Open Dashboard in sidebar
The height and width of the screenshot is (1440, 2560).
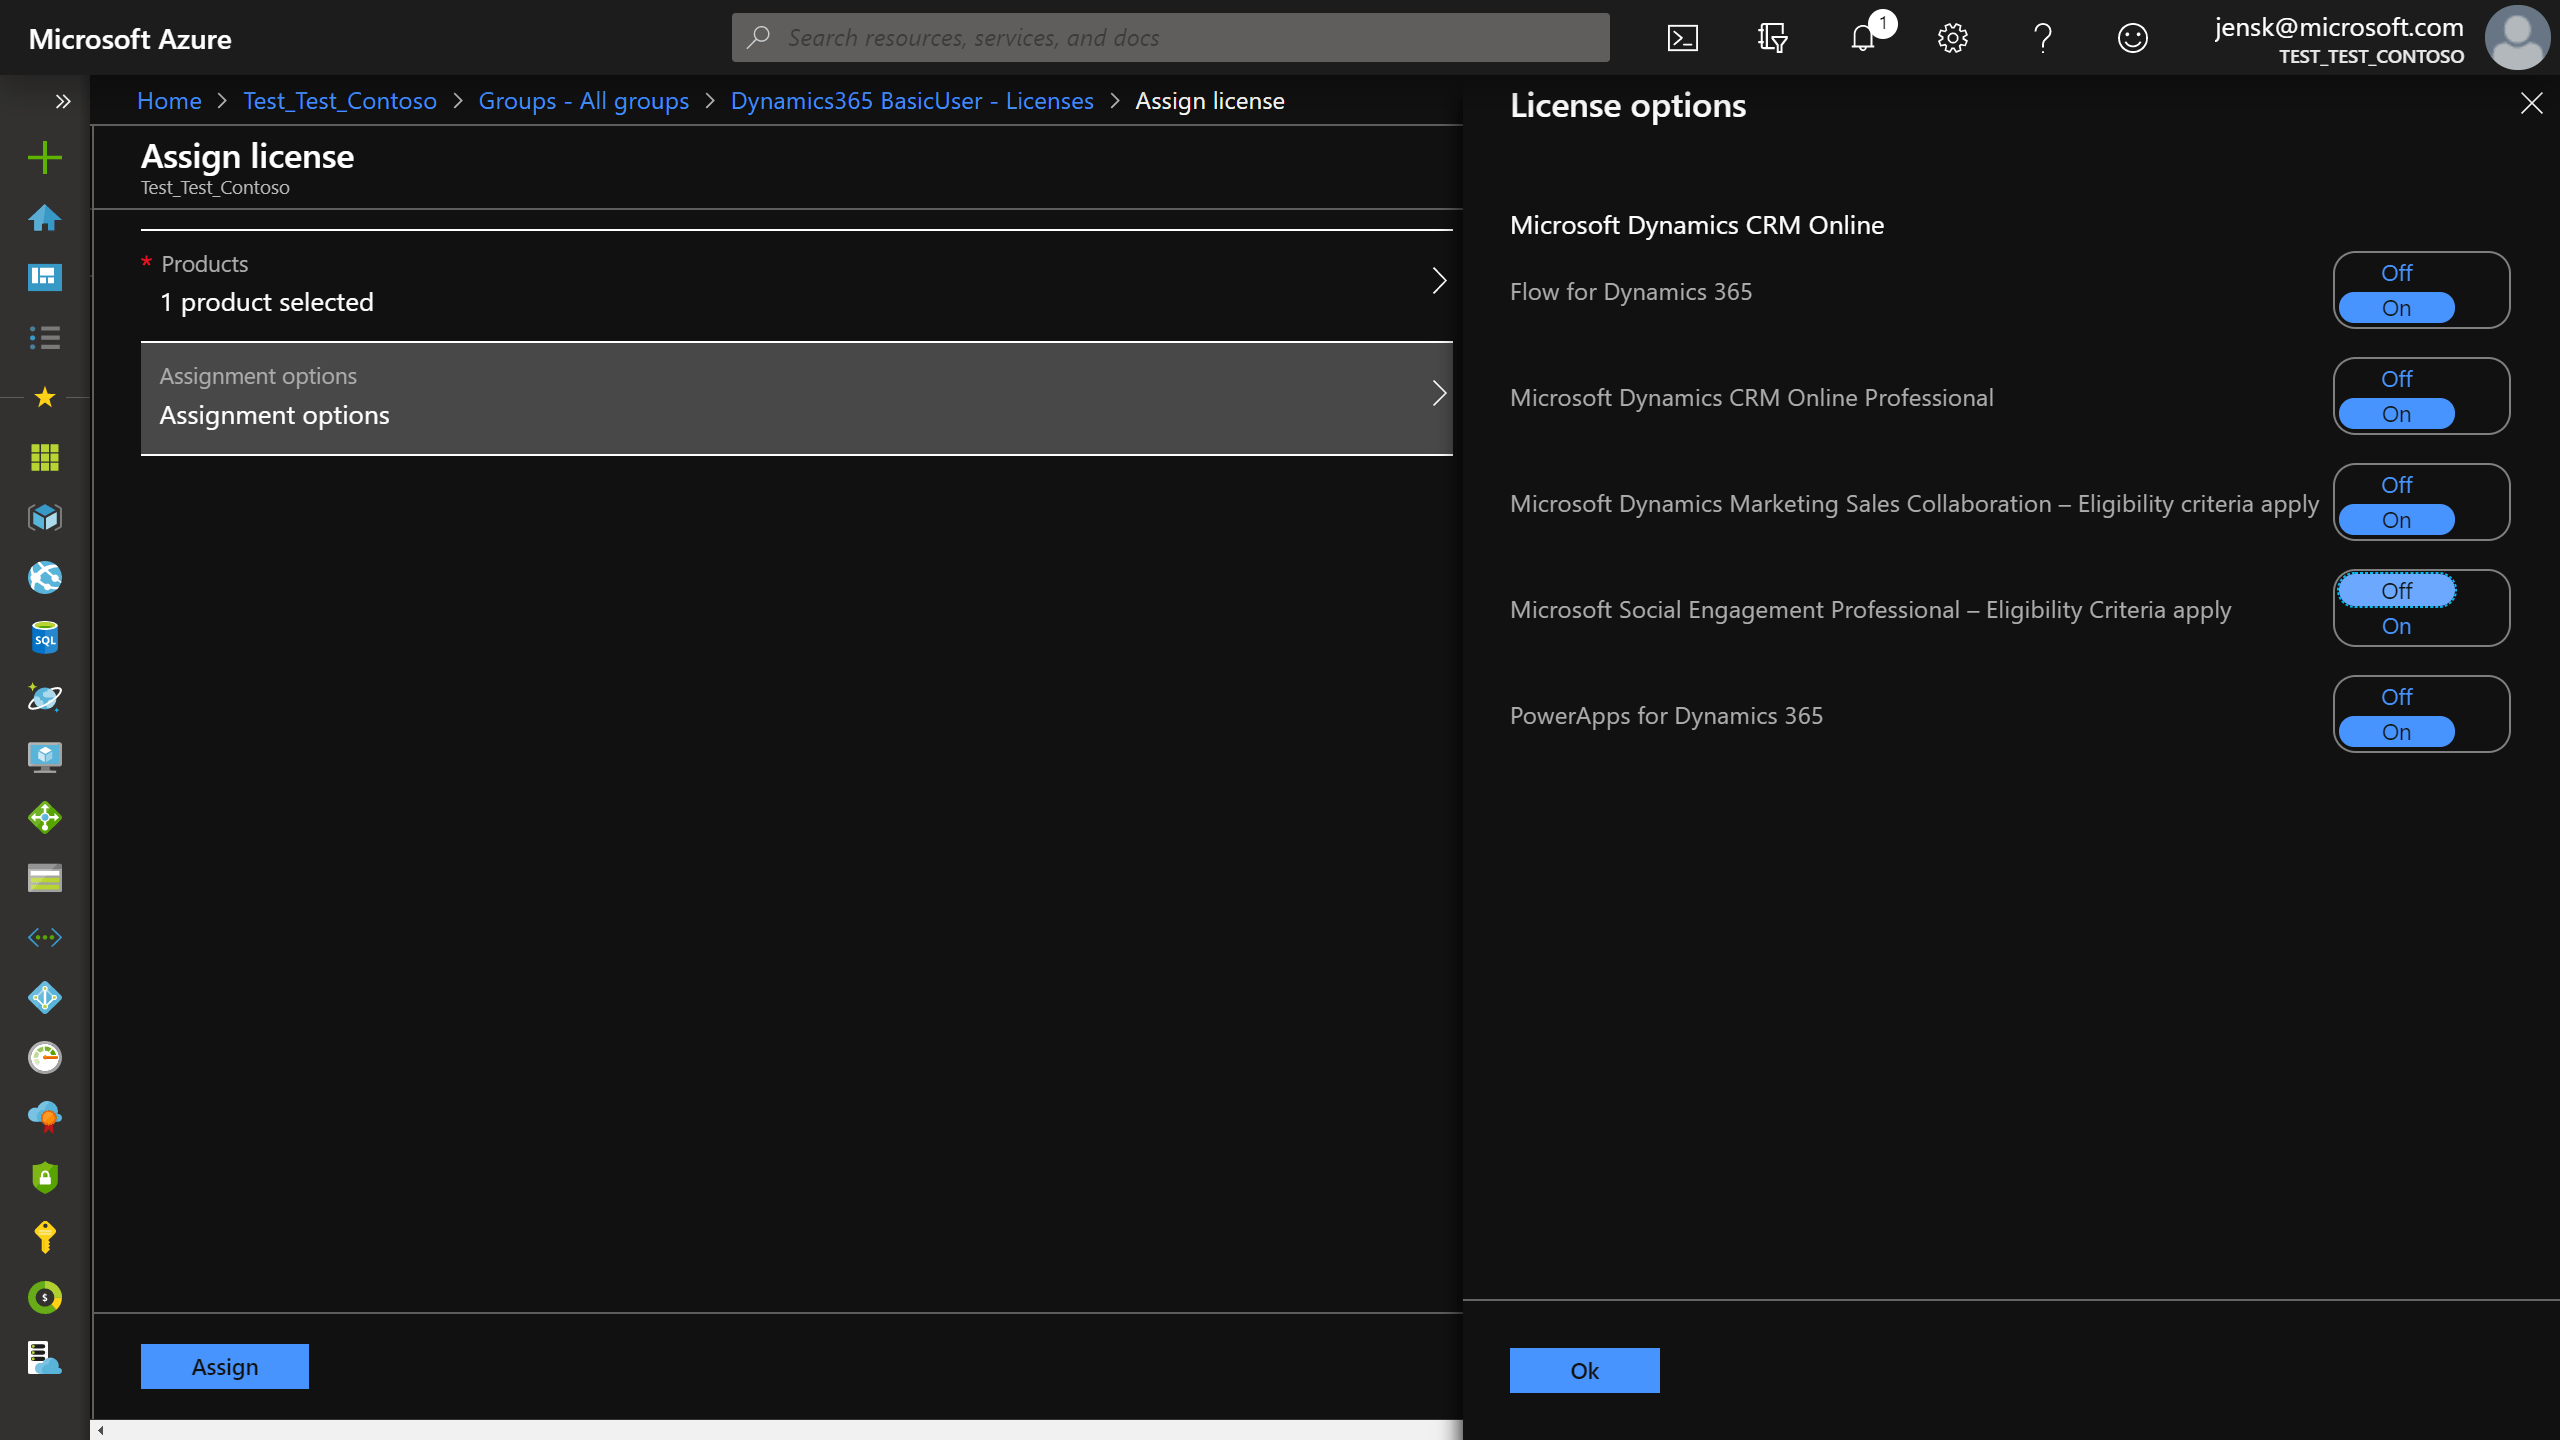click(45, 277)
